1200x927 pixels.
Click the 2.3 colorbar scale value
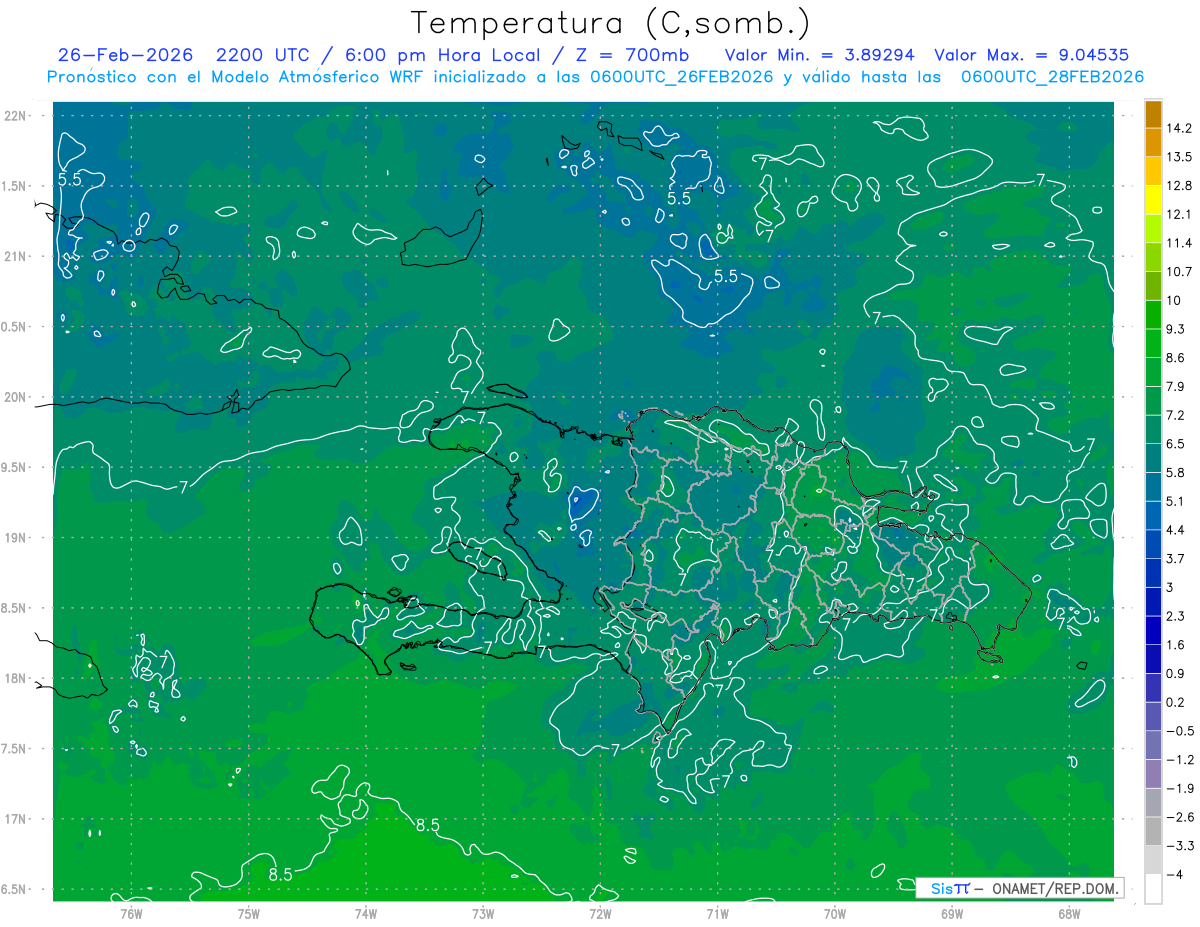pos(1176,616)
